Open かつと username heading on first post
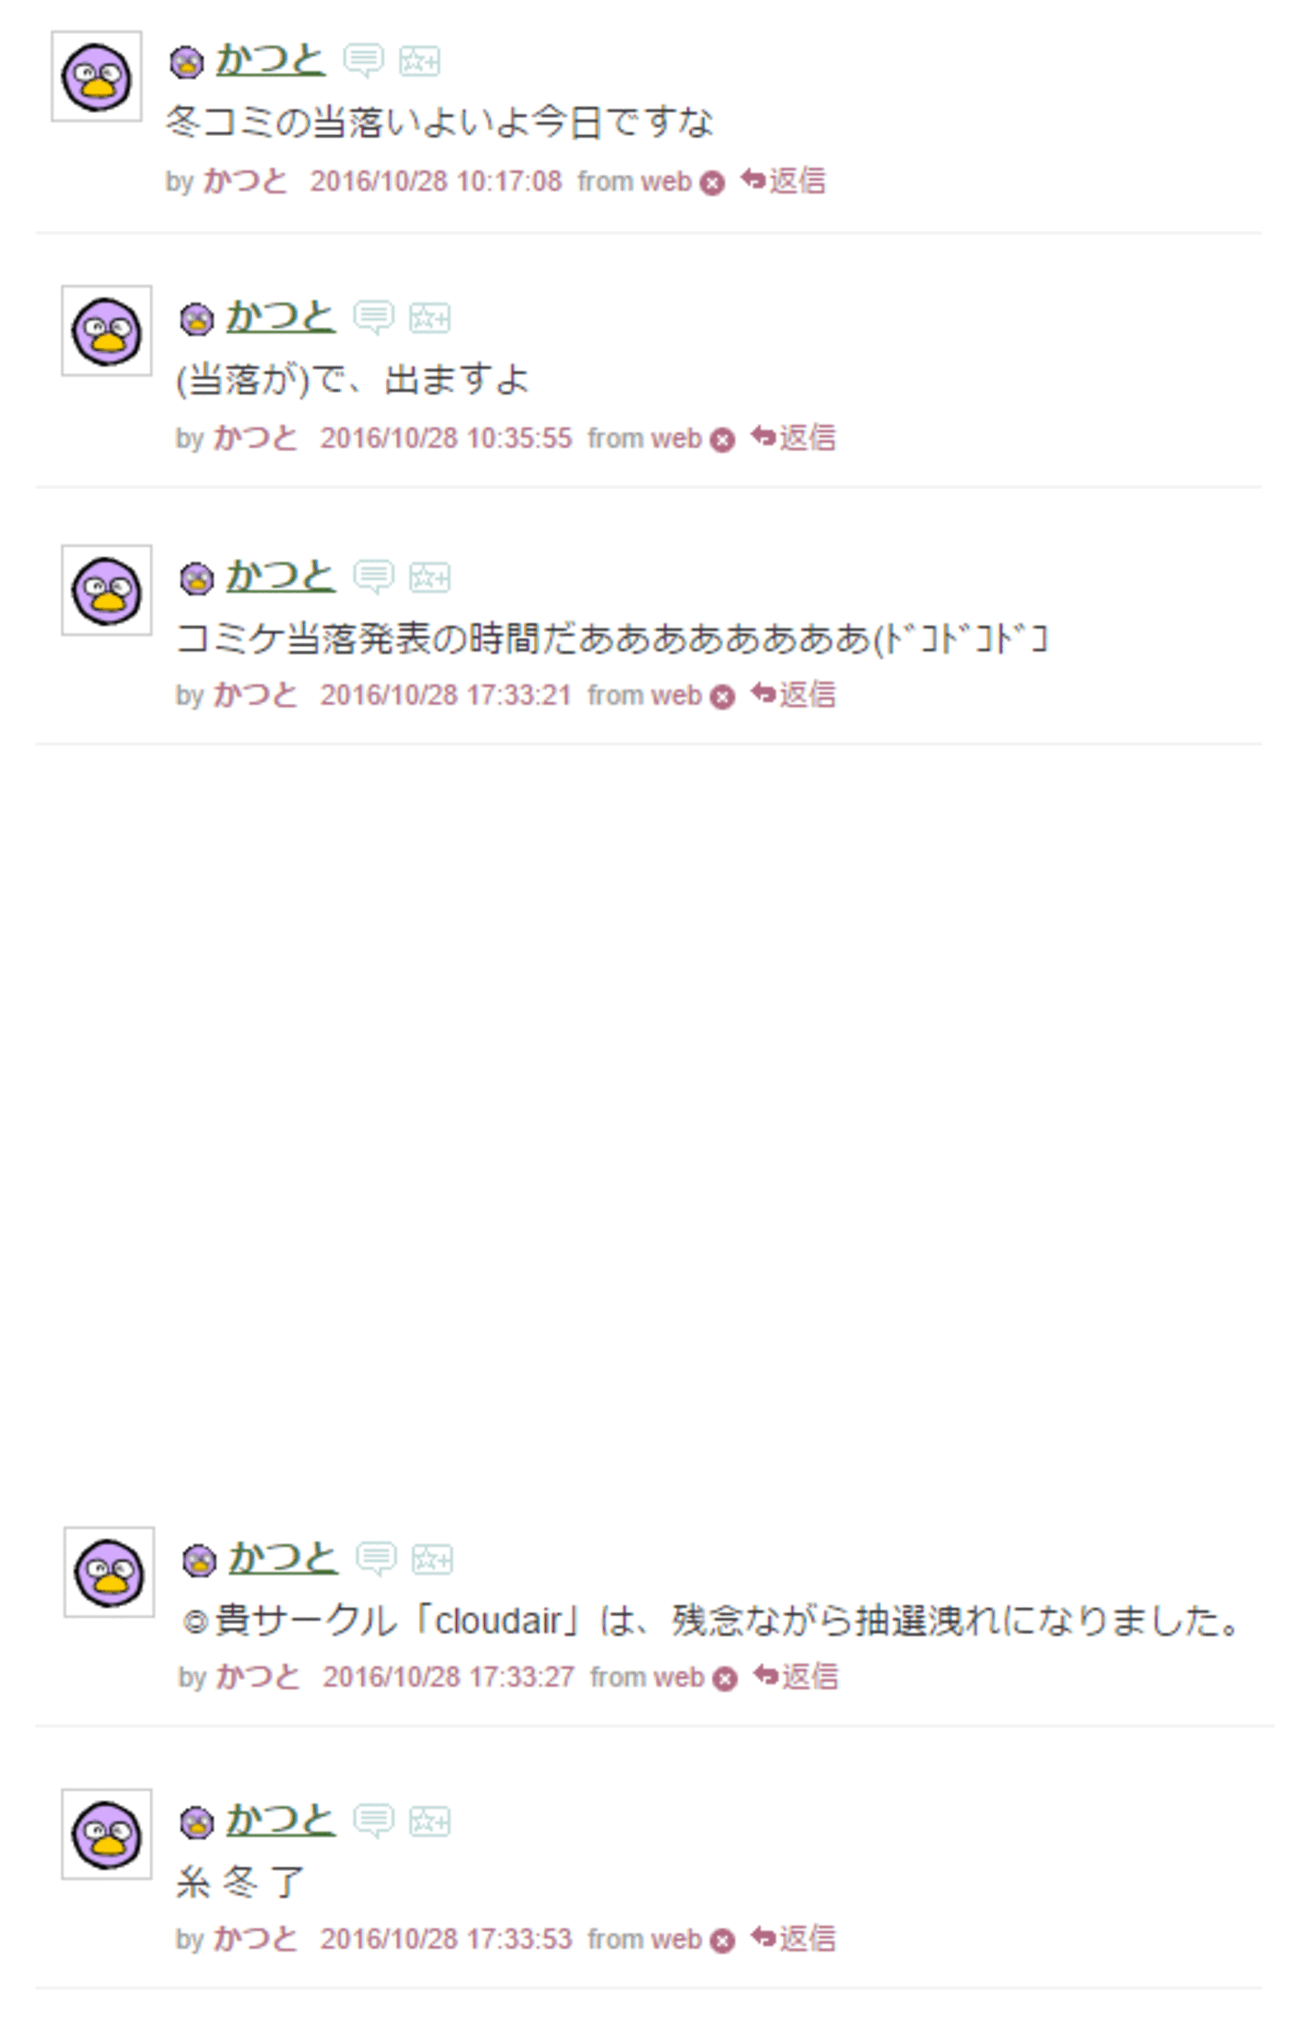The height and width of the screenshot is (2025, 1300). 270,60
